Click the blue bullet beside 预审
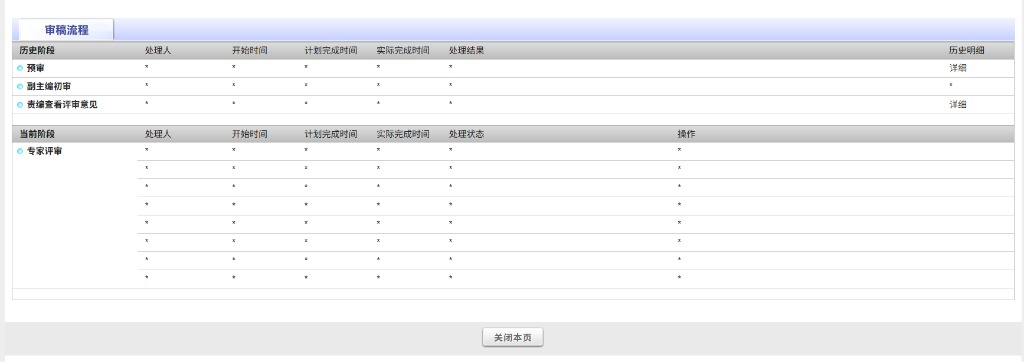The image size is (1024, 362). coord(20,68)
